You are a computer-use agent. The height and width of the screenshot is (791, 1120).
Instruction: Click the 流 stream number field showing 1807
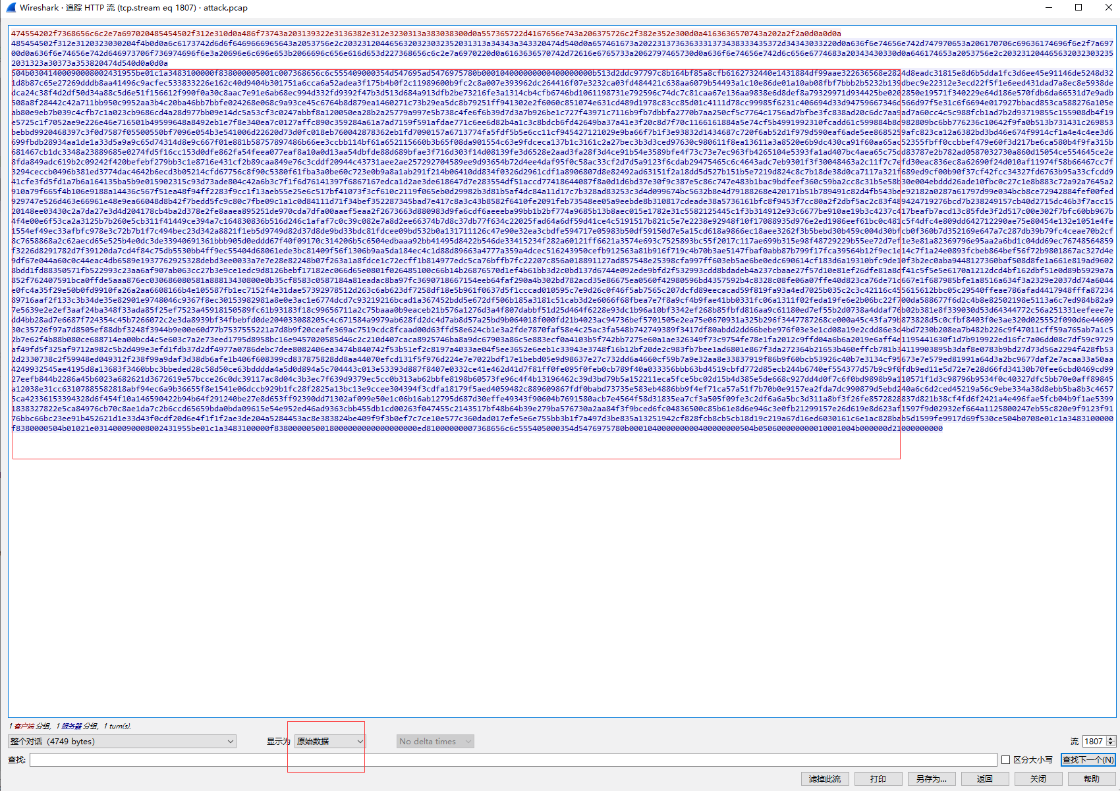(1093, 741)
